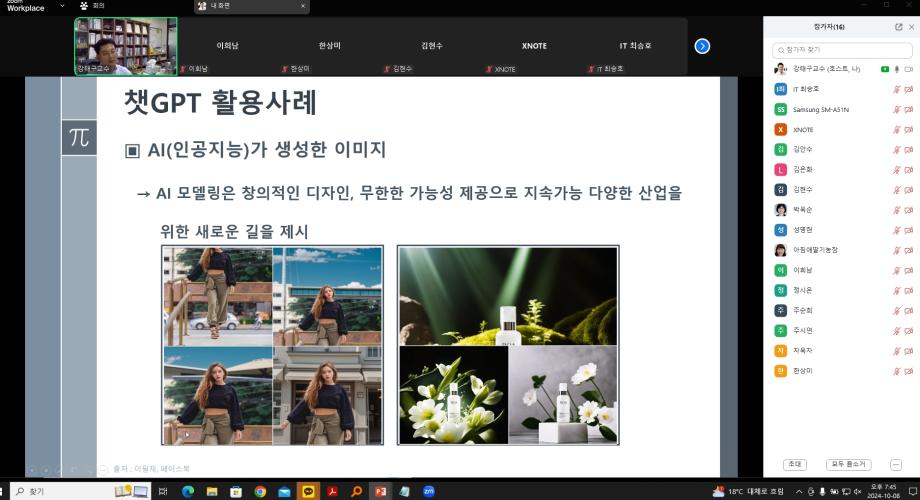
Task: Open taskbar clock and date
Action: coord(883,491)
